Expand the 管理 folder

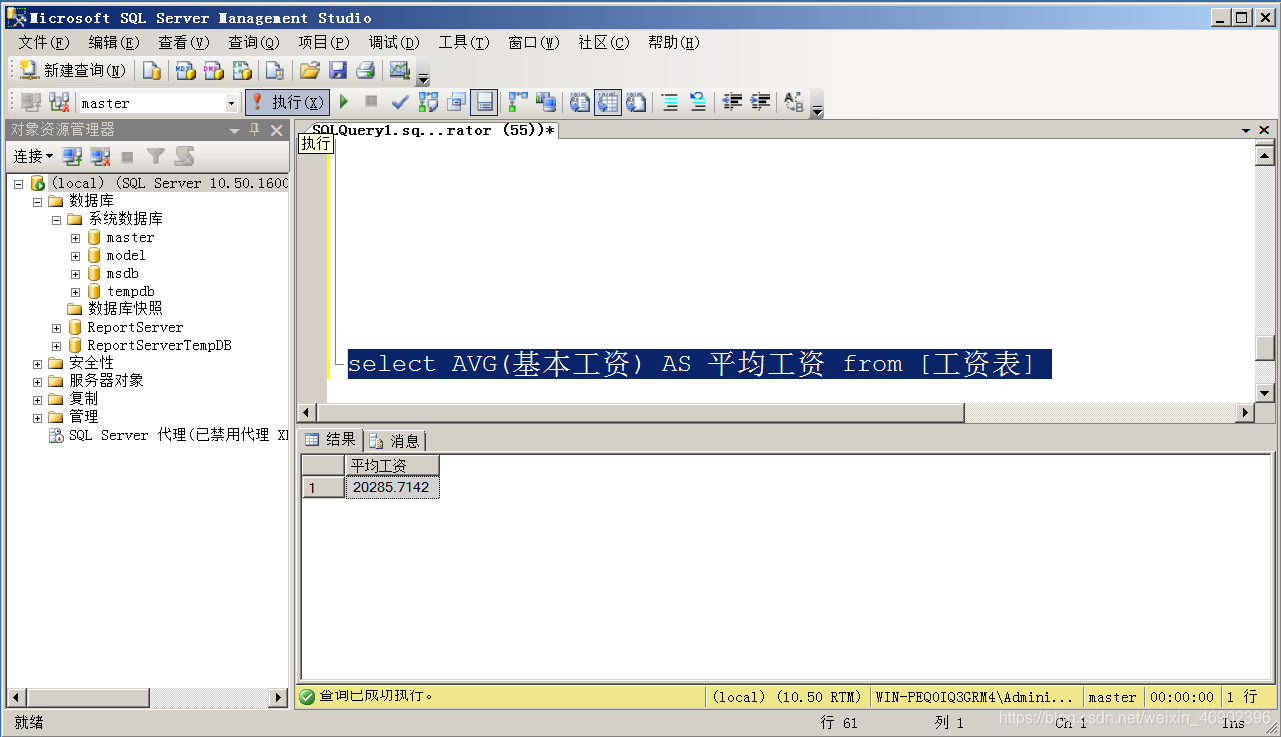coord(37,418)
